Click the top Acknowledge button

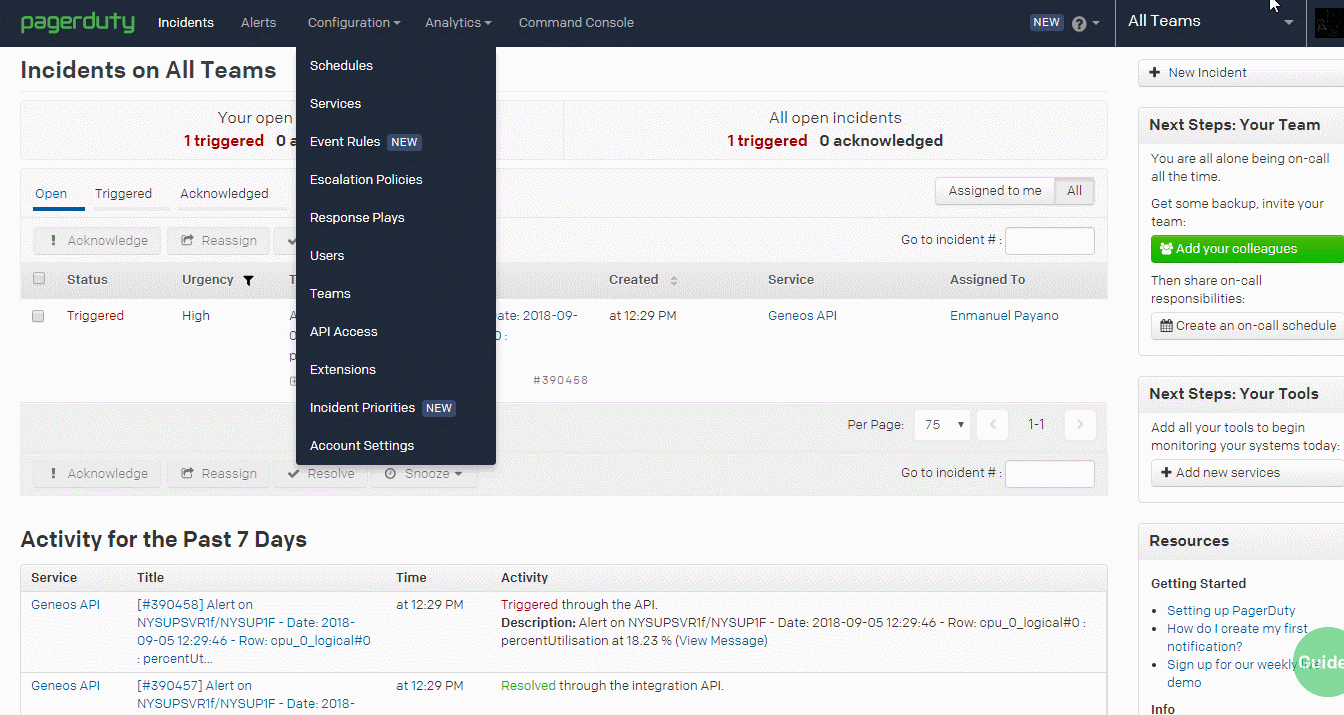tap(98, 241)
